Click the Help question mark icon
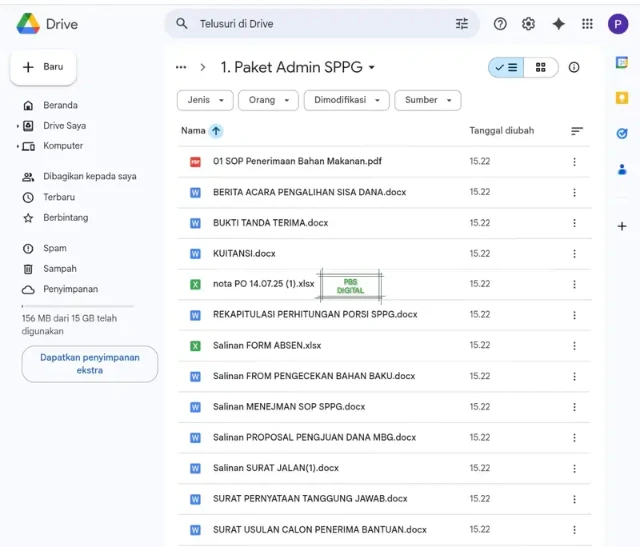This screenshot has width=640, height=547. [x=500, y=24]
